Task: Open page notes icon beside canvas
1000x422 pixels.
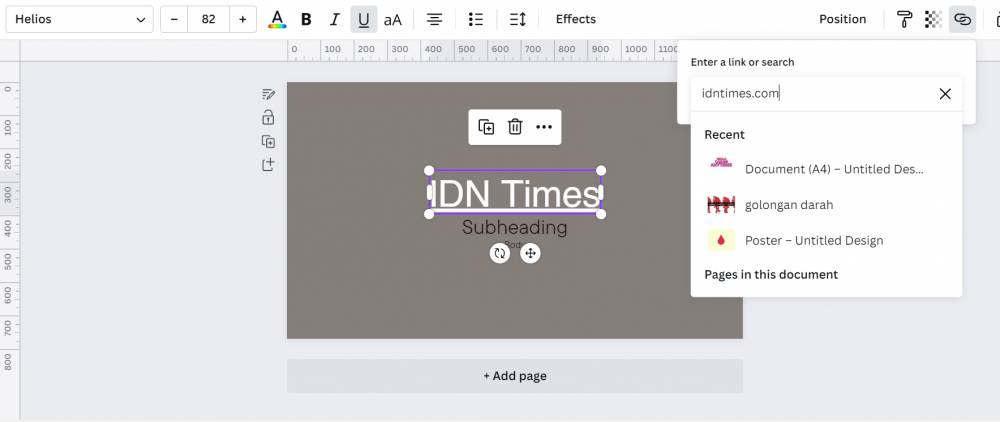Action: point(268,94)
